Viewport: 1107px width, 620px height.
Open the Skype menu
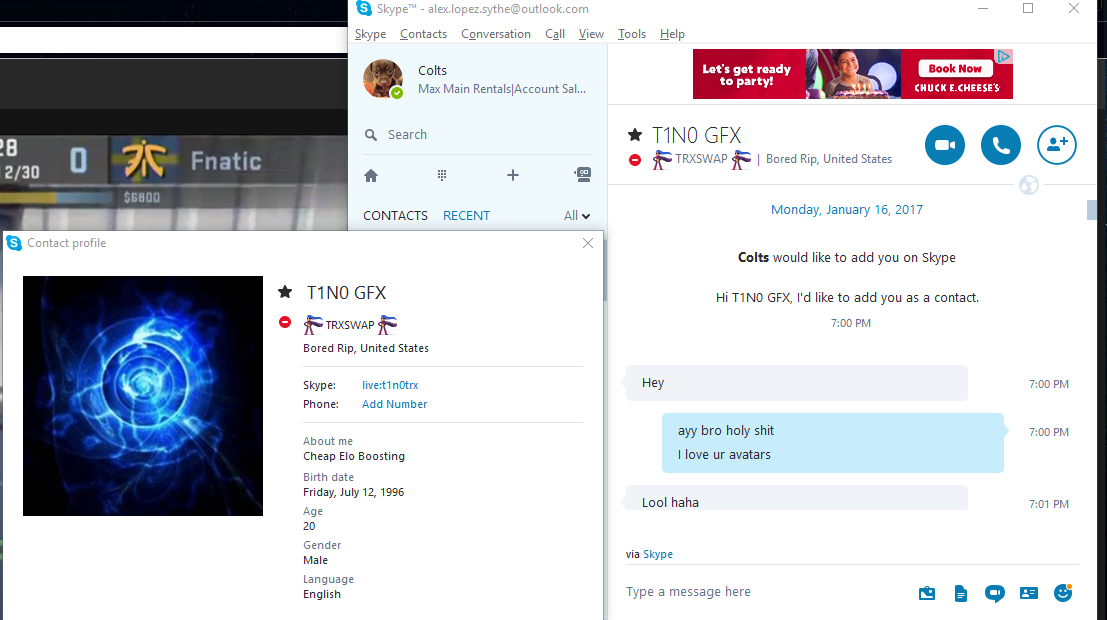[370, 34]
